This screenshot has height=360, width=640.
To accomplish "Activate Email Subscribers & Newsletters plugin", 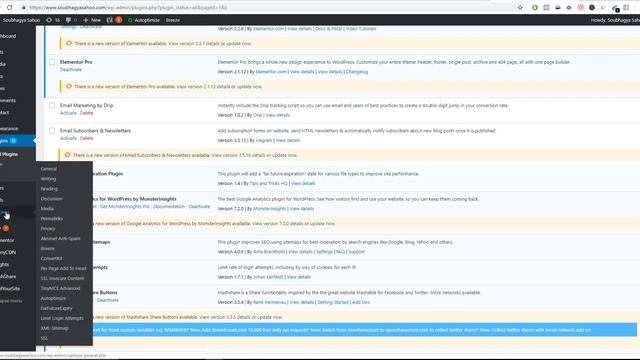I will (68, 138).
